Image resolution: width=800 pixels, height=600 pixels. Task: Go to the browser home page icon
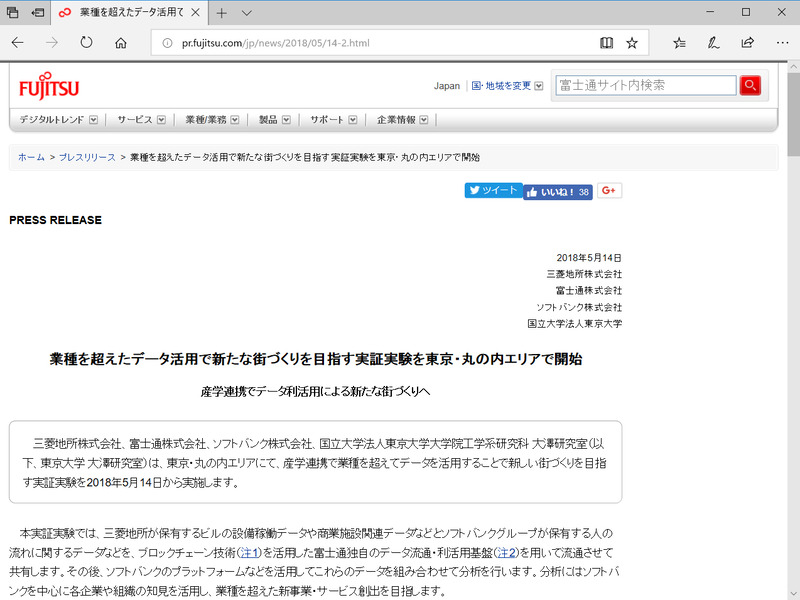click(120, 43)
